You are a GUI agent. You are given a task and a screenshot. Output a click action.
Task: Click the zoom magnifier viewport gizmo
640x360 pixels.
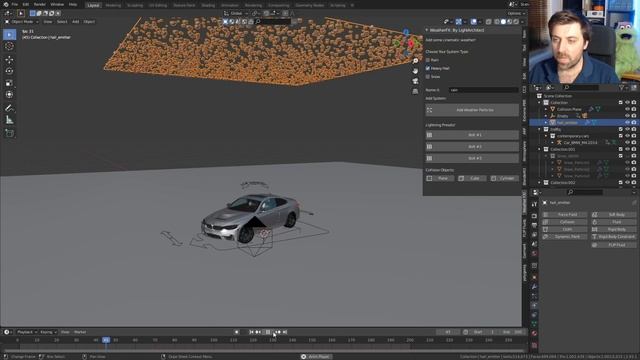pos(415,61)
